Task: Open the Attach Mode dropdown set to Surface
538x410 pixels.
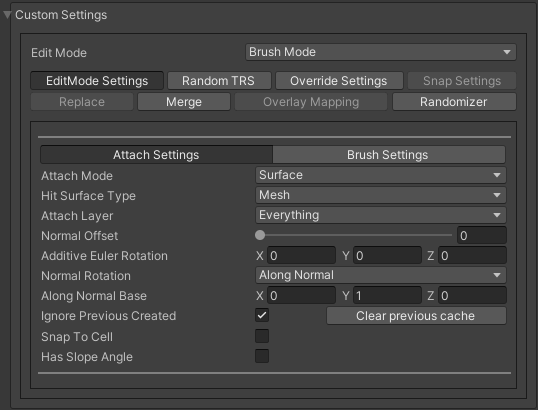Action: [x=381, y=175]
